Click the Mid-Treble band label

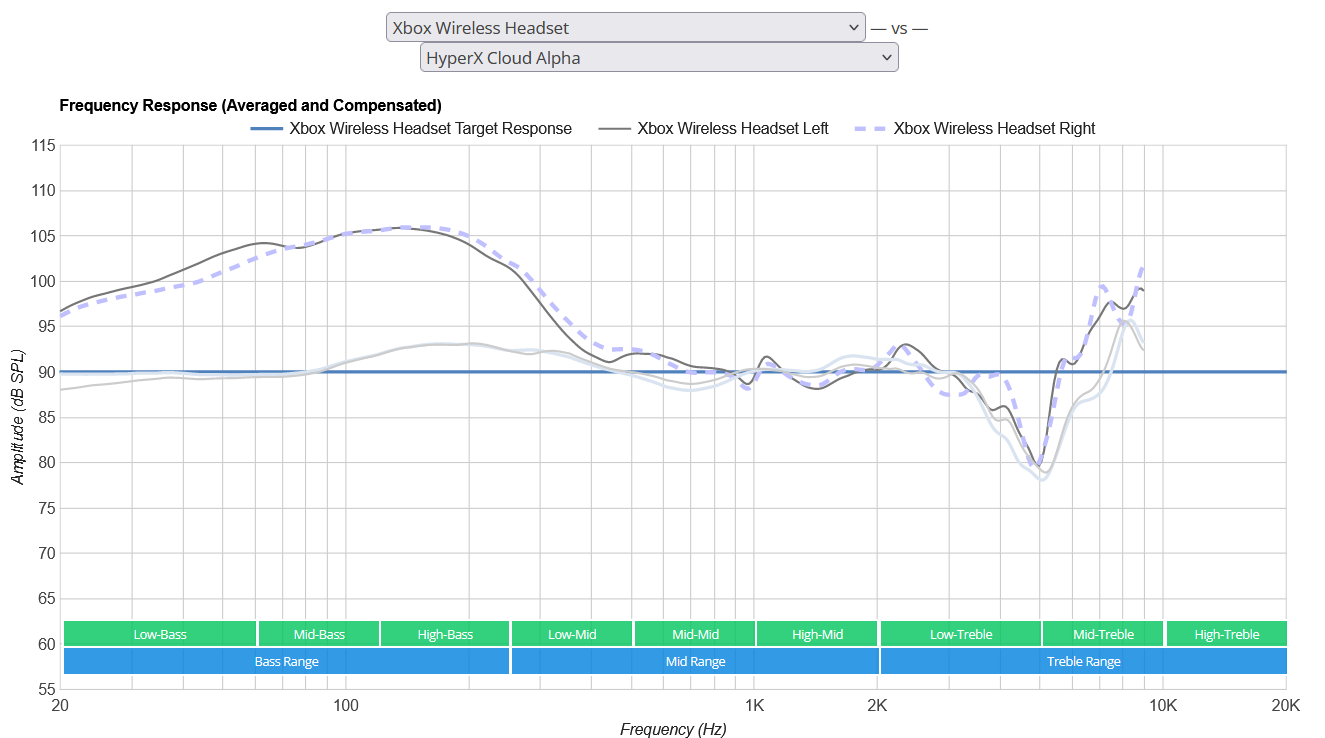[x=1103, y=634]
